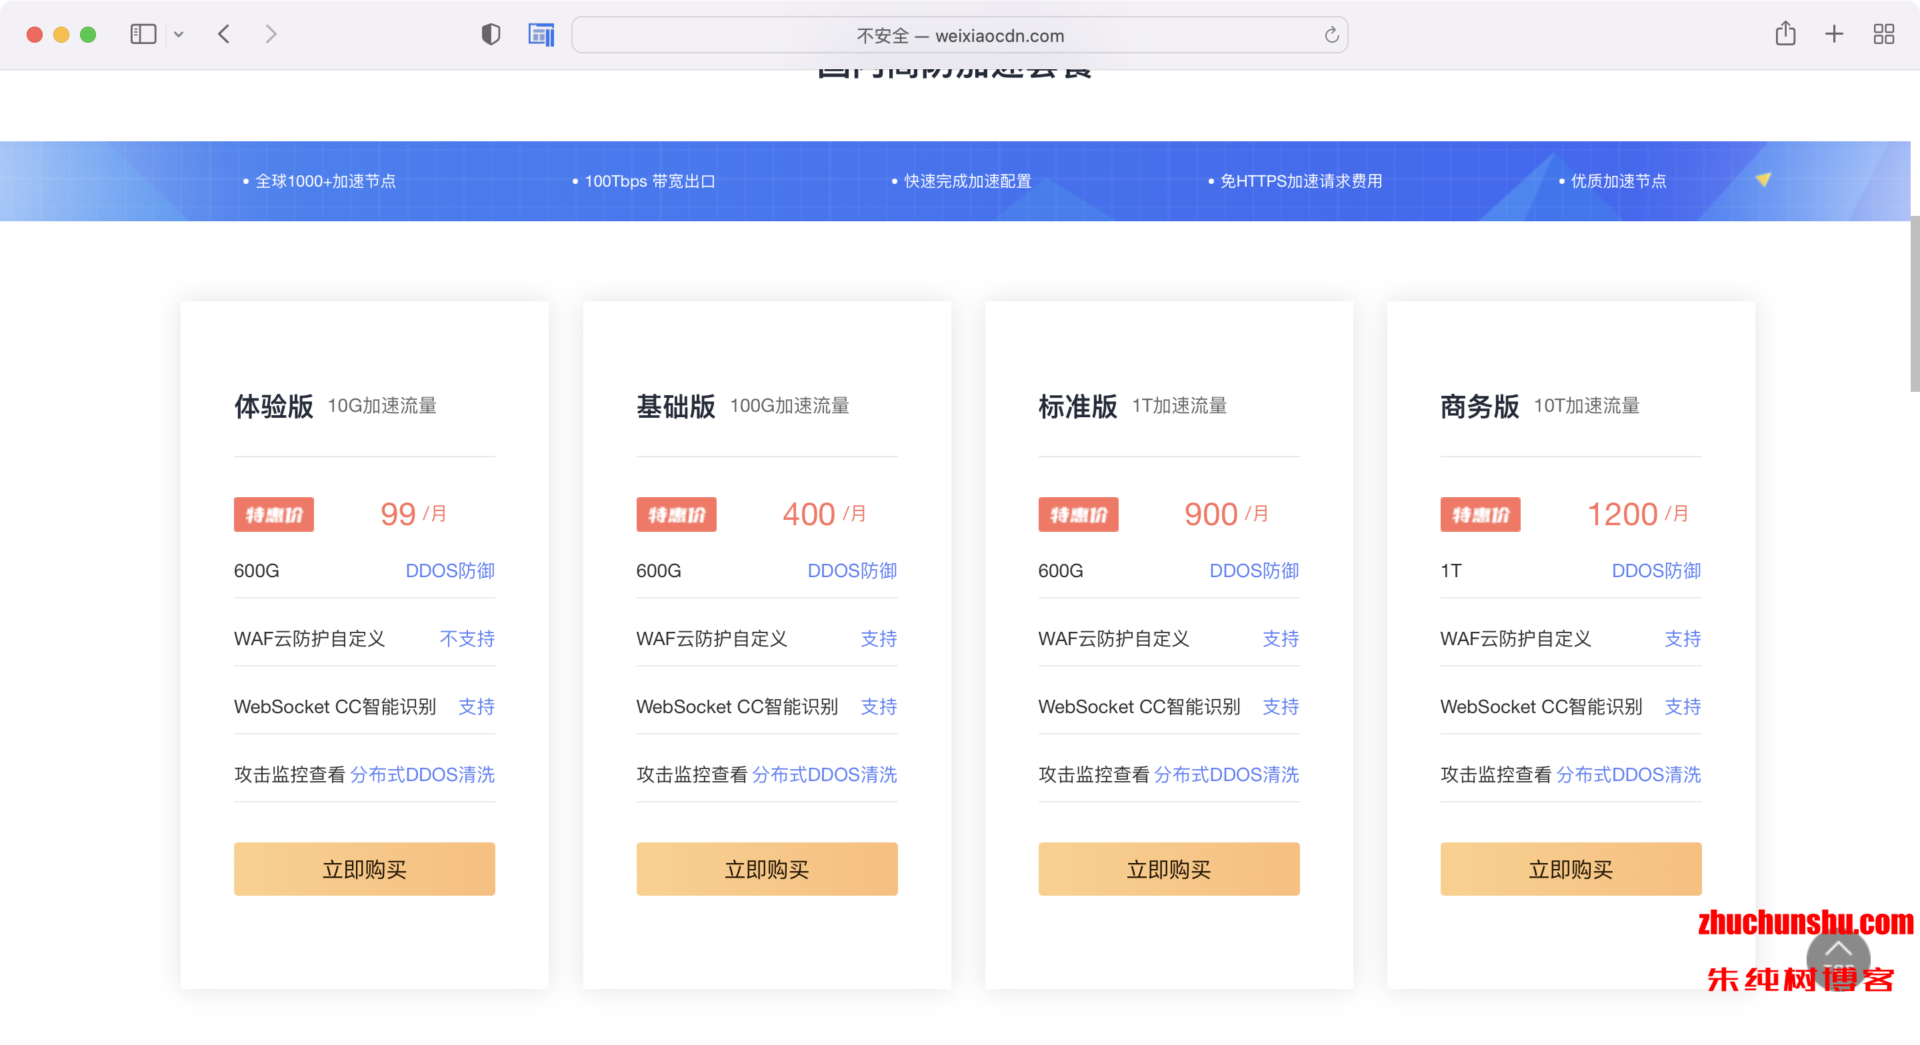Click the 特惠价 badge in 标准版
The height and width of the screenshot is (1045, 1920).
1079,514
